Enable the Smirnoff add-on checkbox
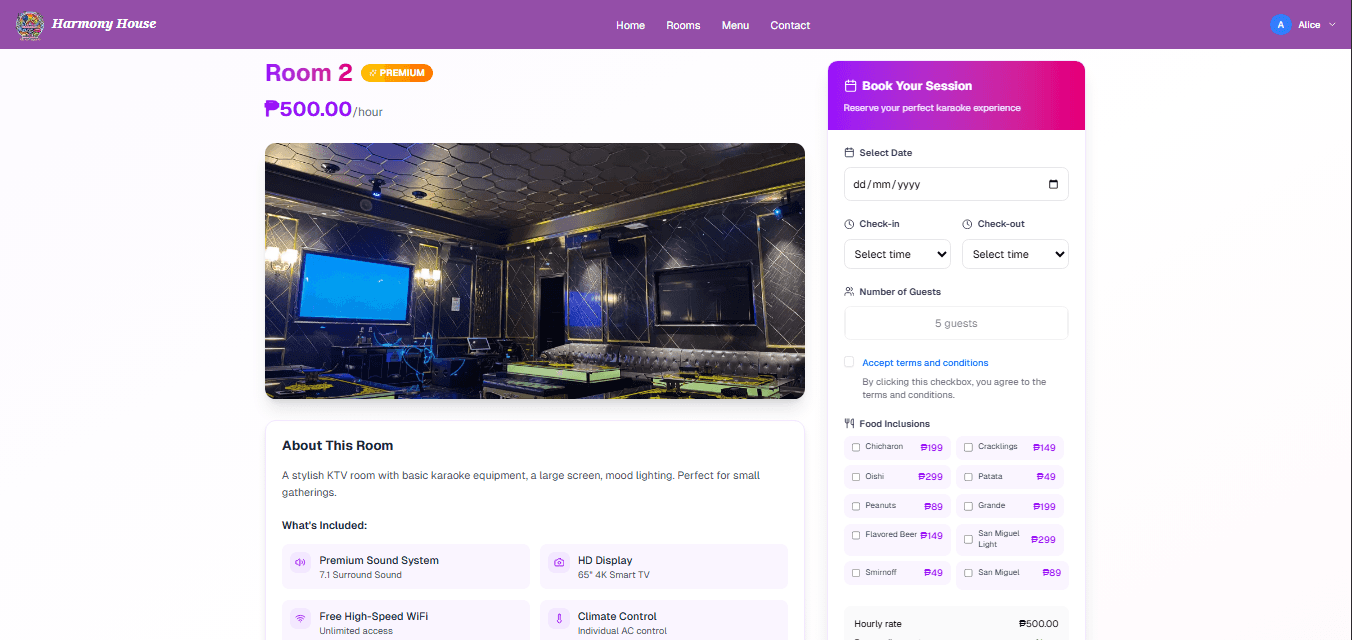 coord(856,573)
